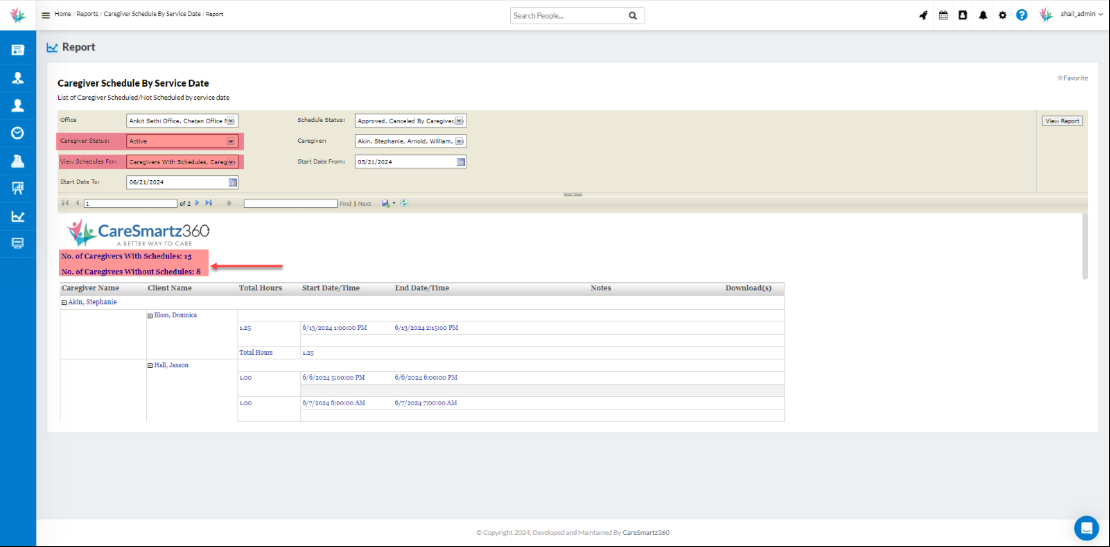Go to next report page arrow
The image size is (1110, 547).
tap(198, 203)
